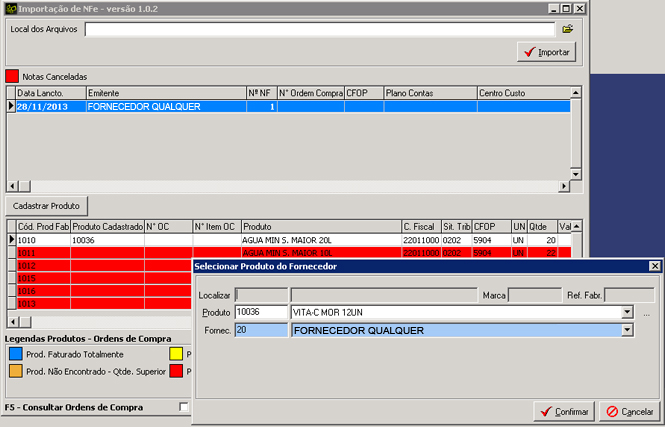The width and height of the screenshot is (665, 427).
Task: Click the Importar button
Action: pos(546,51)
